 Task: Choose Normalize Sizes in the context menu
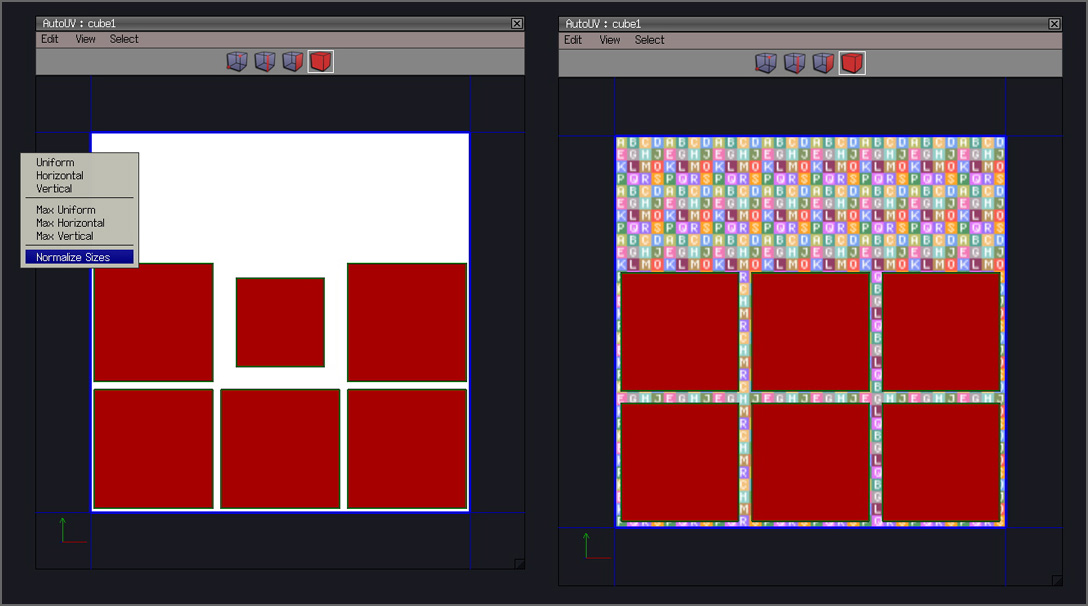79,257
